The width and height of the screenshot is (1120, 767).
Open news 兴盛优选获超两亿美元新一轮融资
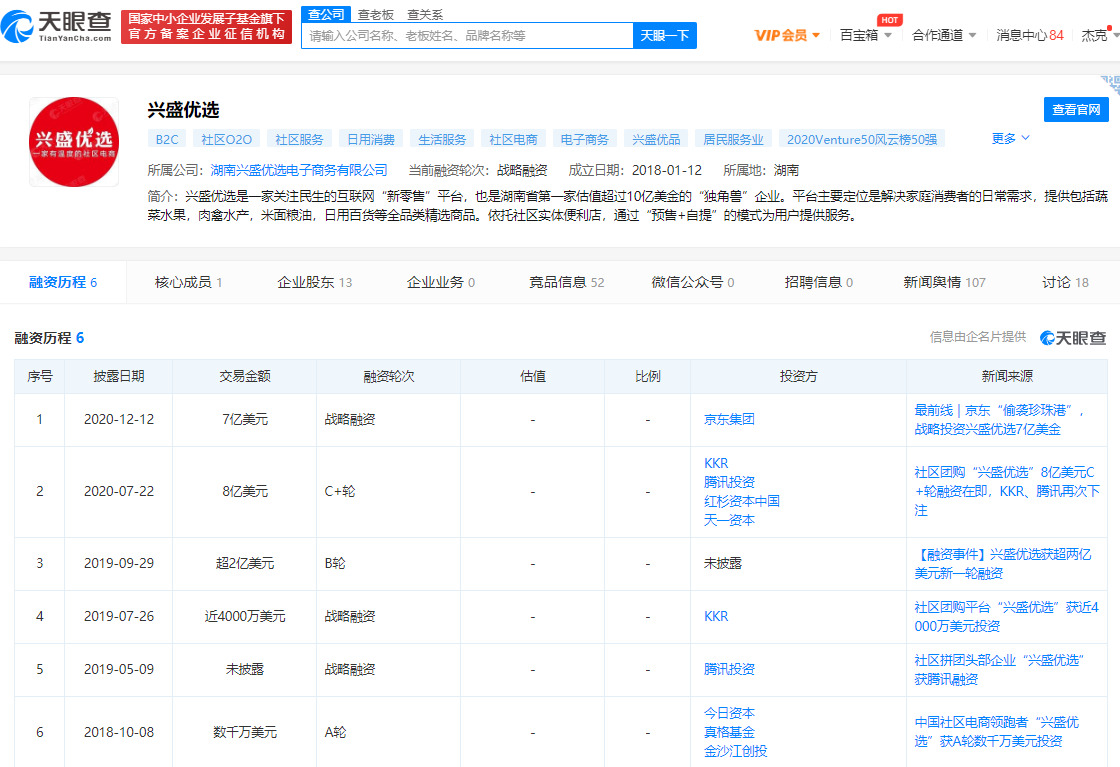coord(1003,563)
